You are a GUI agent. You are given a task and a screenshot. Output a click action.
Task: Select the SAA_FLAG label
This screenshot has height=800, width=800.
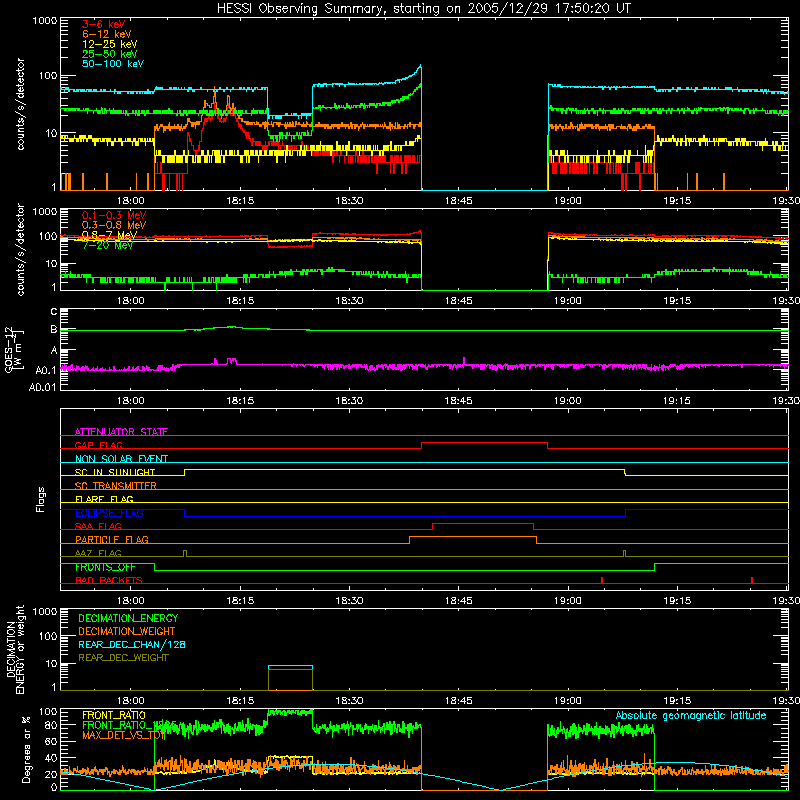tap(98, 526)
